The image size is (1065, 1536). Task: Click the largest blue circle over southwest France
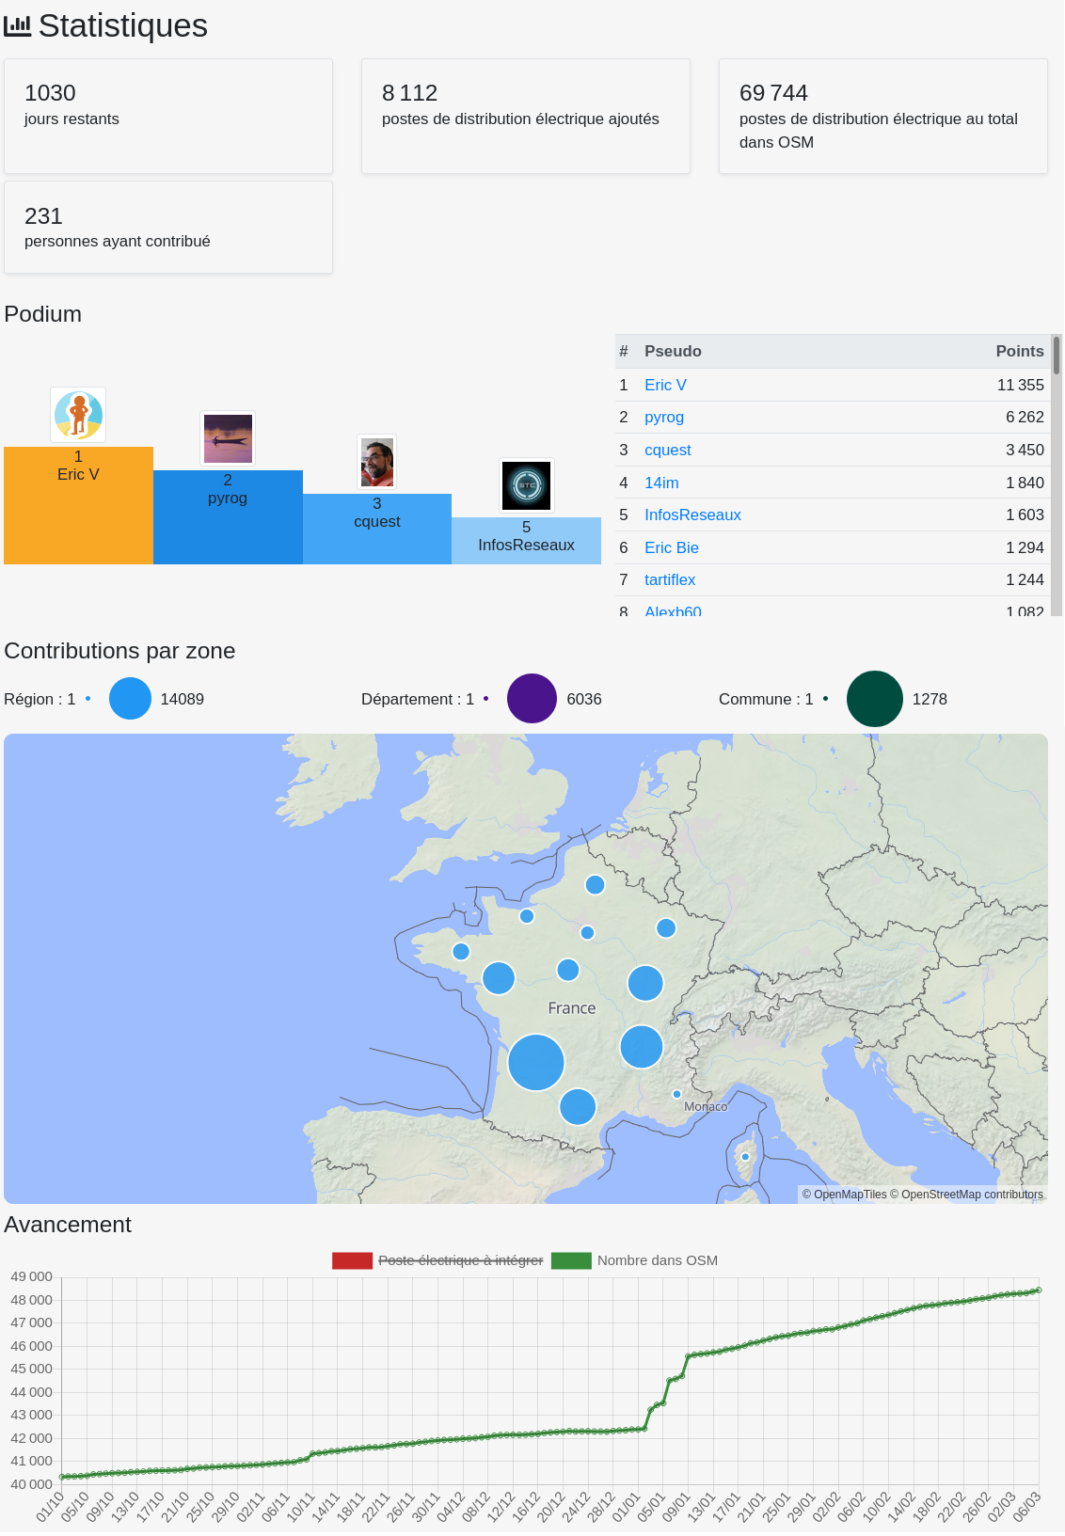click(534, 1063)
